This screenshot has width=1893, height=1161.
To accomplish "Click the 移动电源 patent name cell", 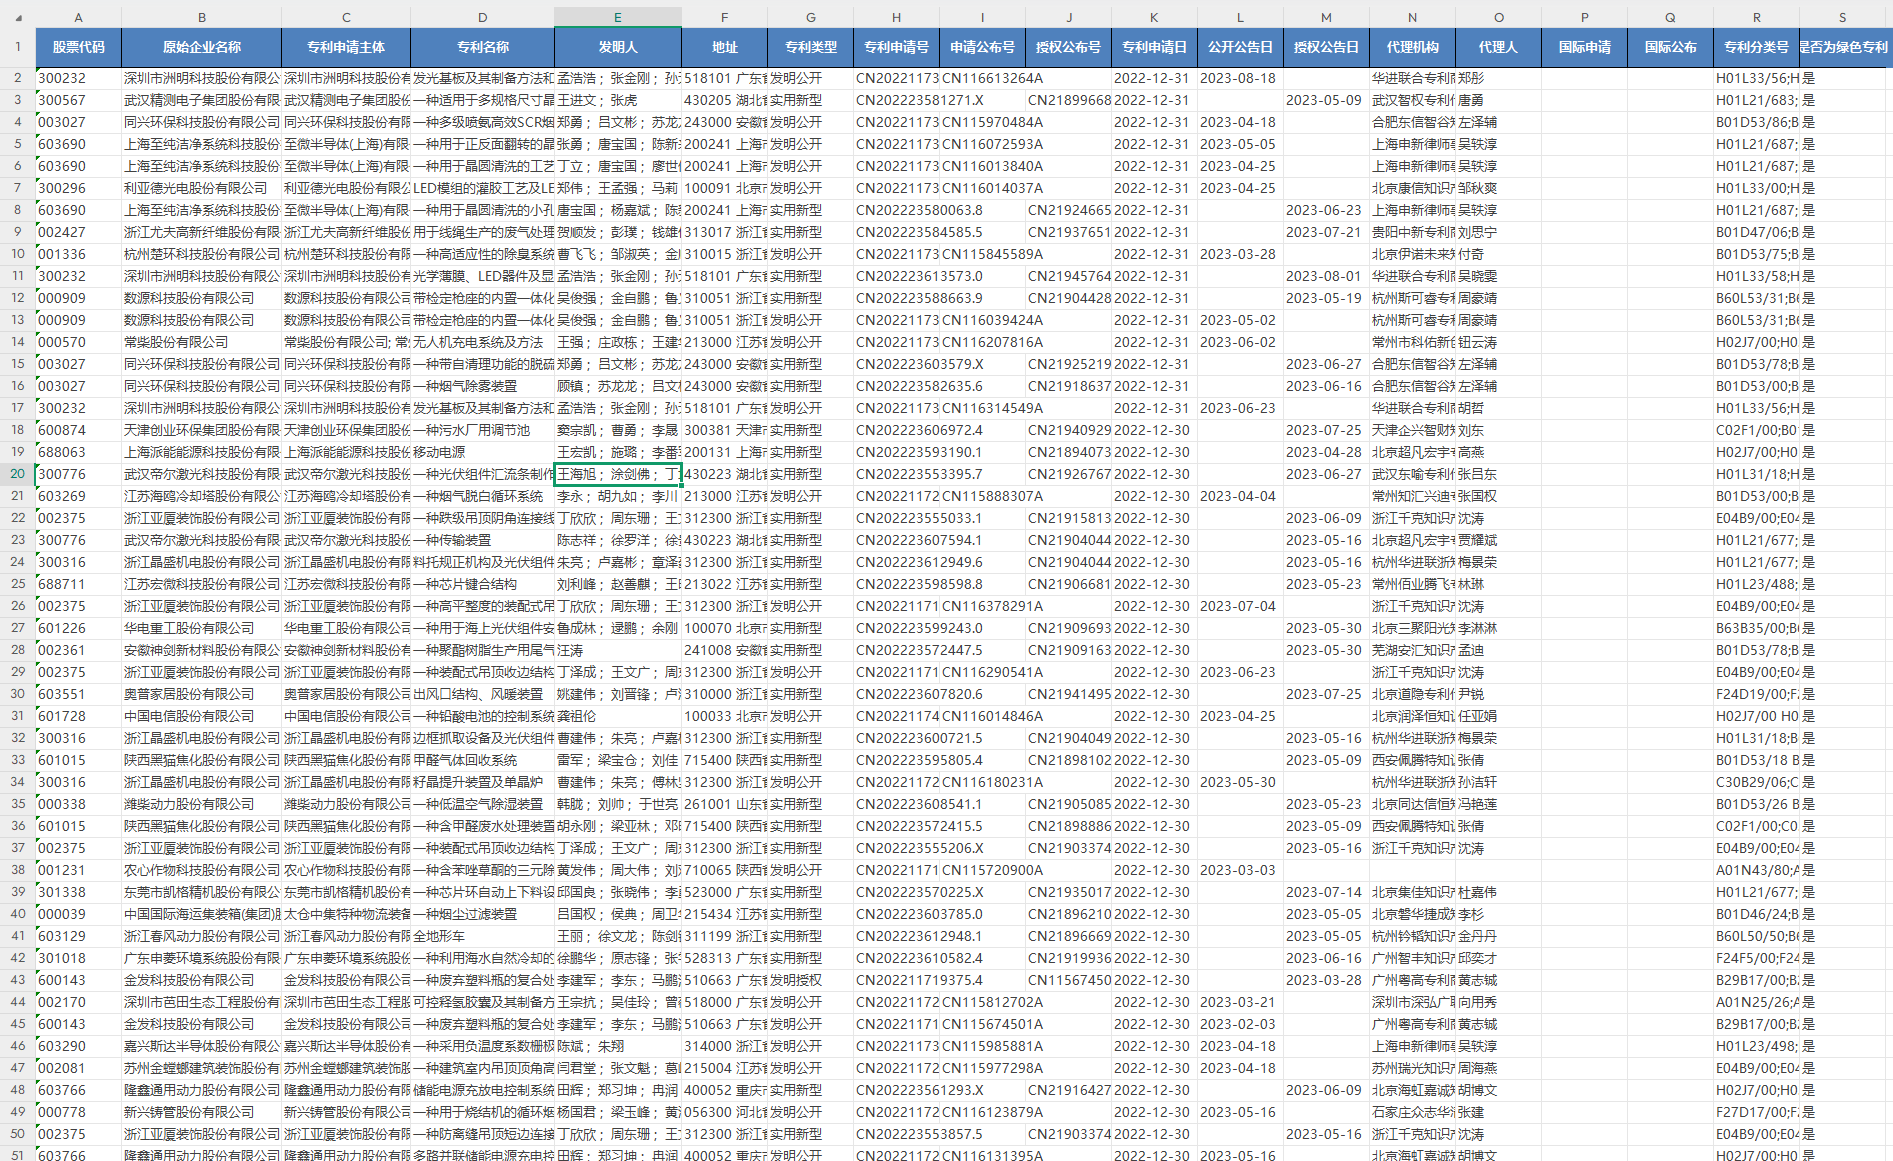I will point(483,452).
